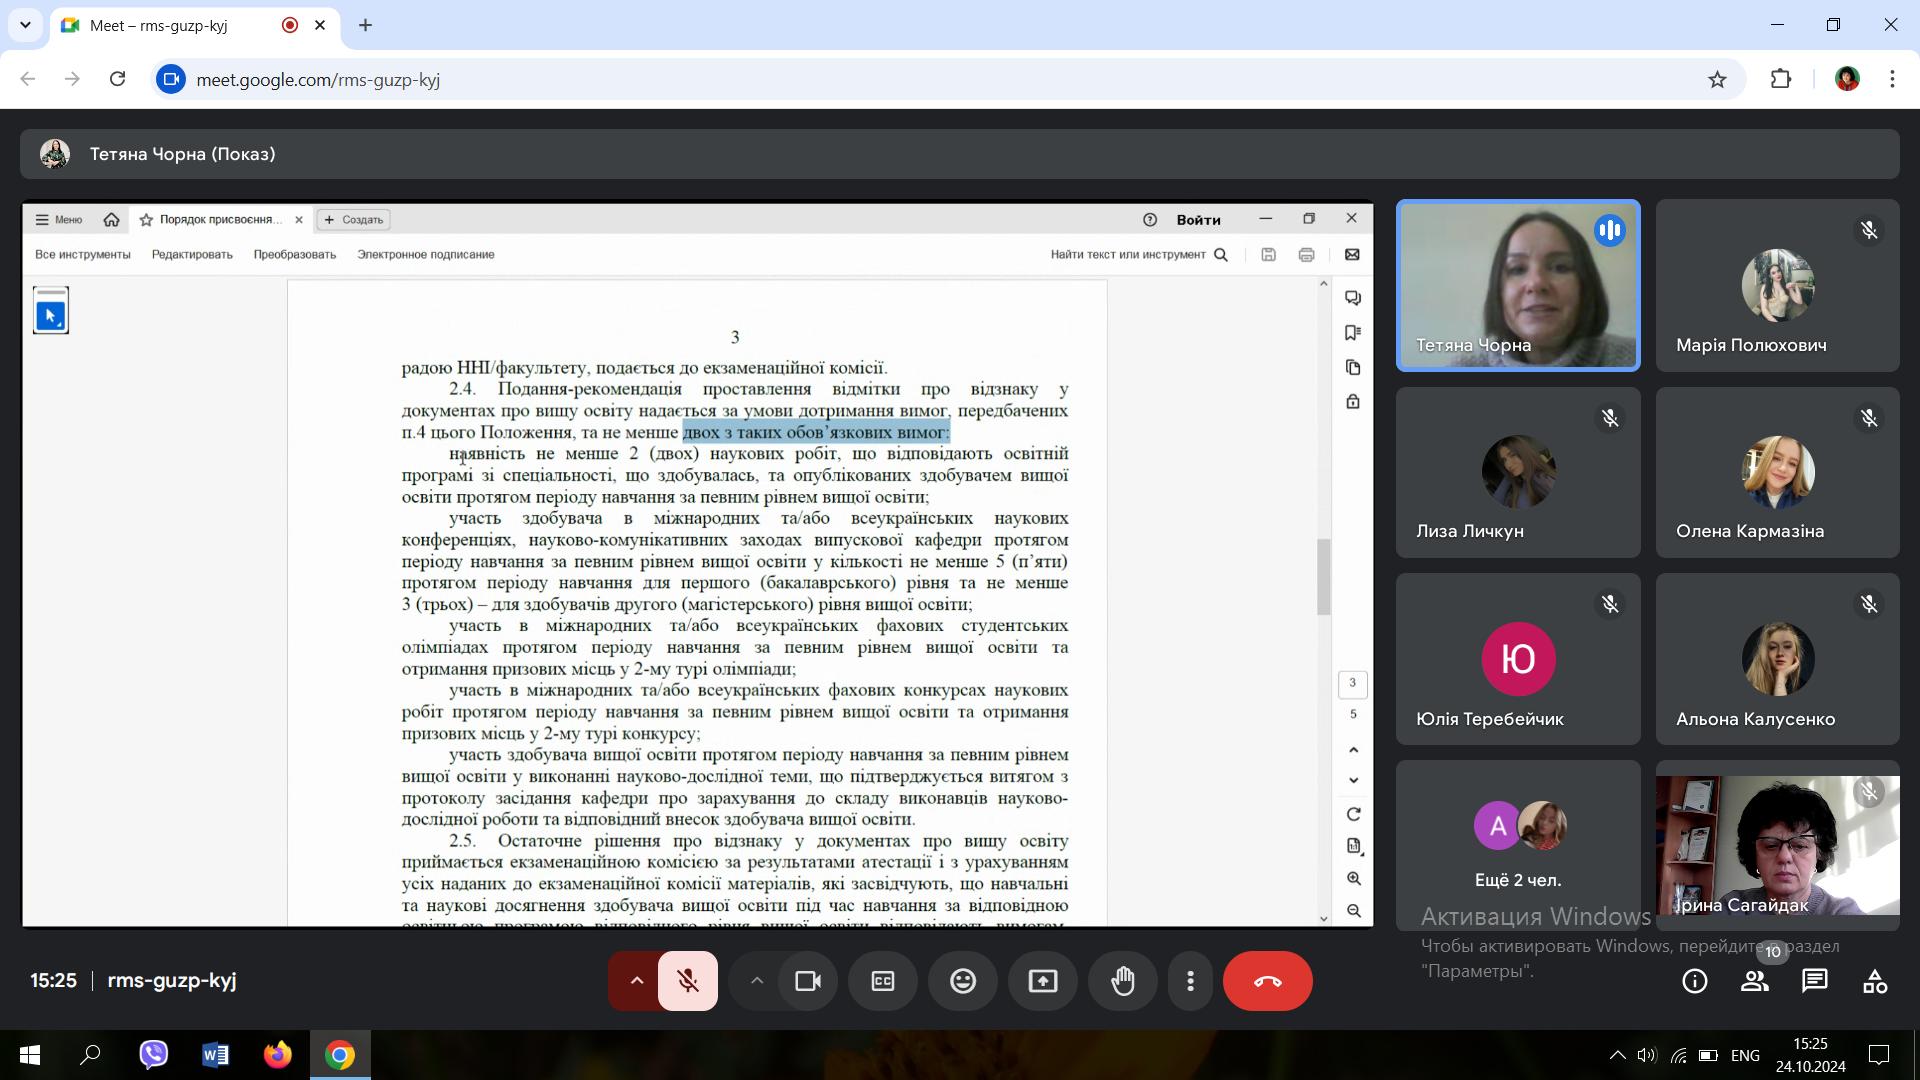1920x1080 pixels.
Task: Open emoji reactions button
Action: pyautogui.click(x=963, y=981)
